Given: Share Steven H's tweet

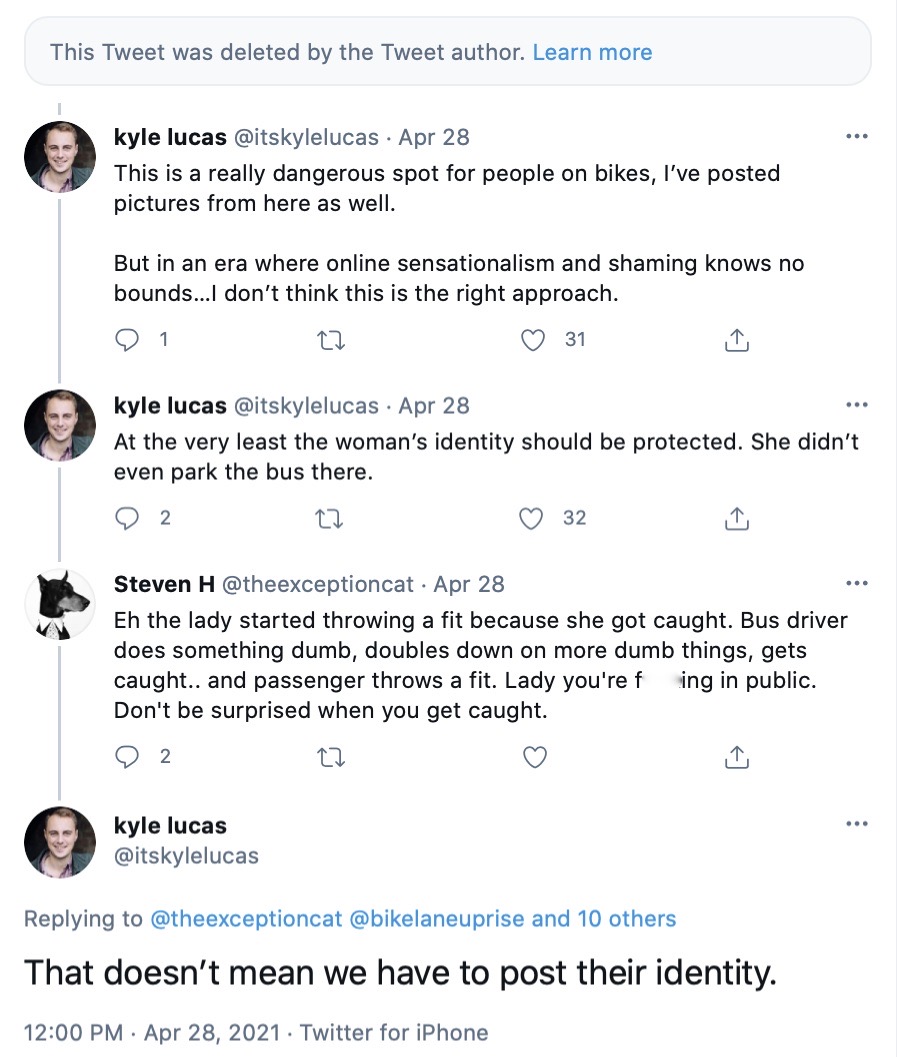Looking at the screenshot, I should 736,757.
